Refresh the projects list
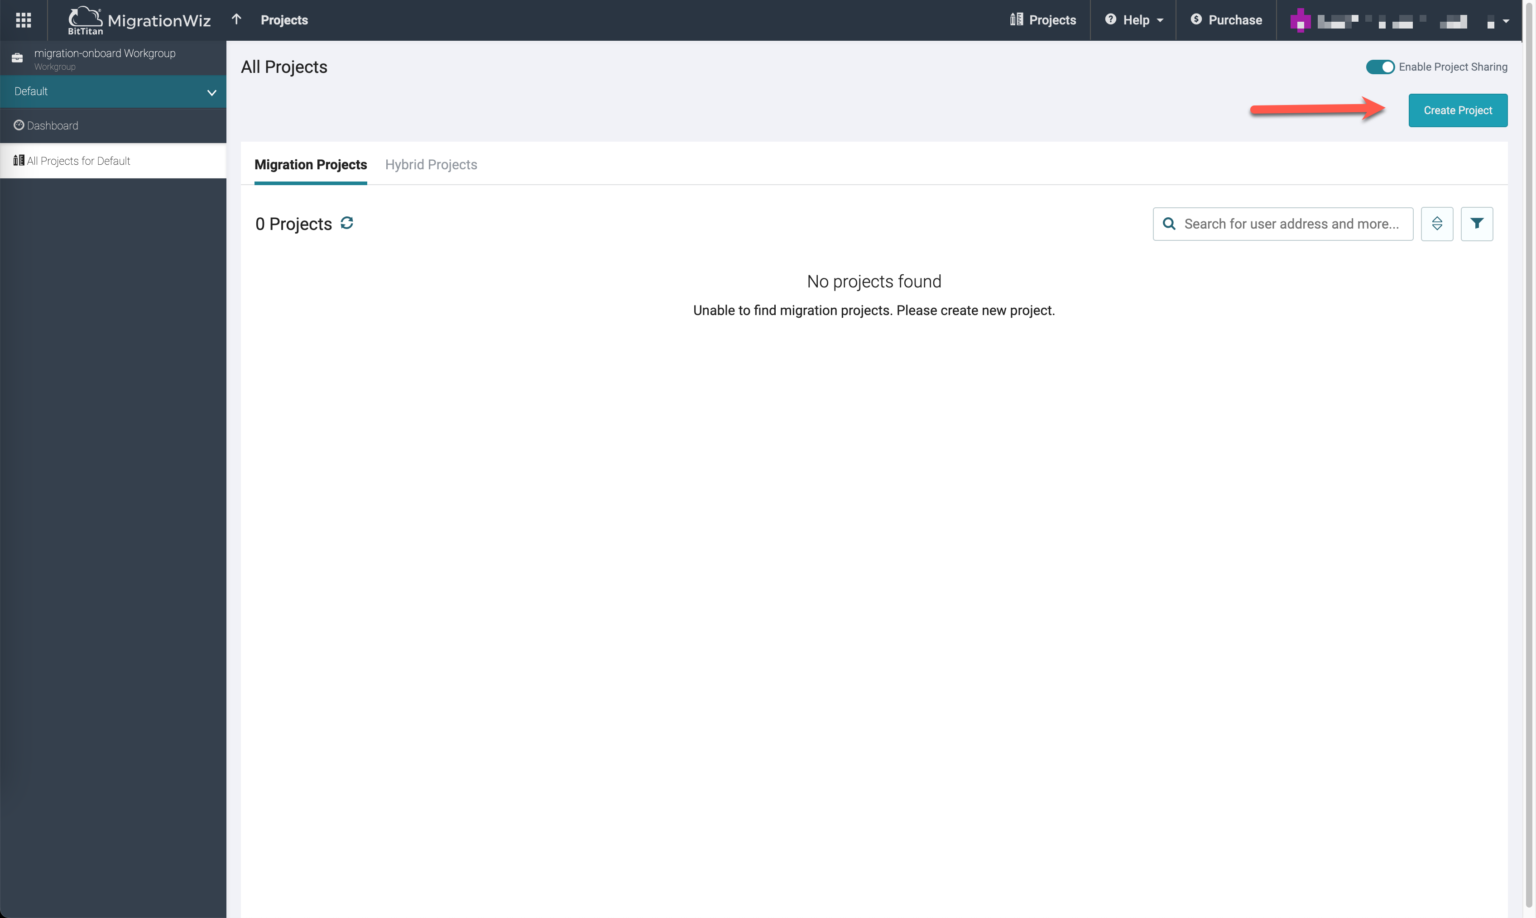Image resolution: width=1536 pixels, height=918 pixels. (347, 223)
